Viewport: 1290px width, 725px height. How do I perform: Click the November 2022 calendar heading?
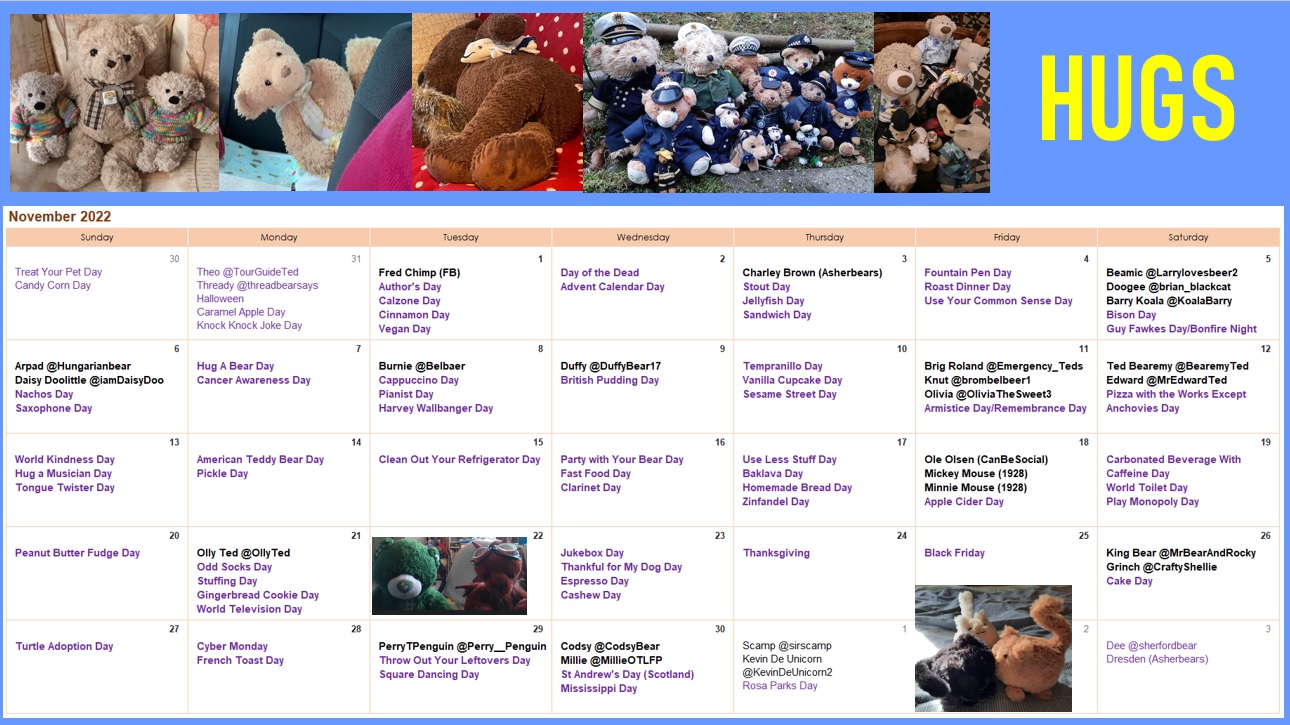[x=60, y=217]
